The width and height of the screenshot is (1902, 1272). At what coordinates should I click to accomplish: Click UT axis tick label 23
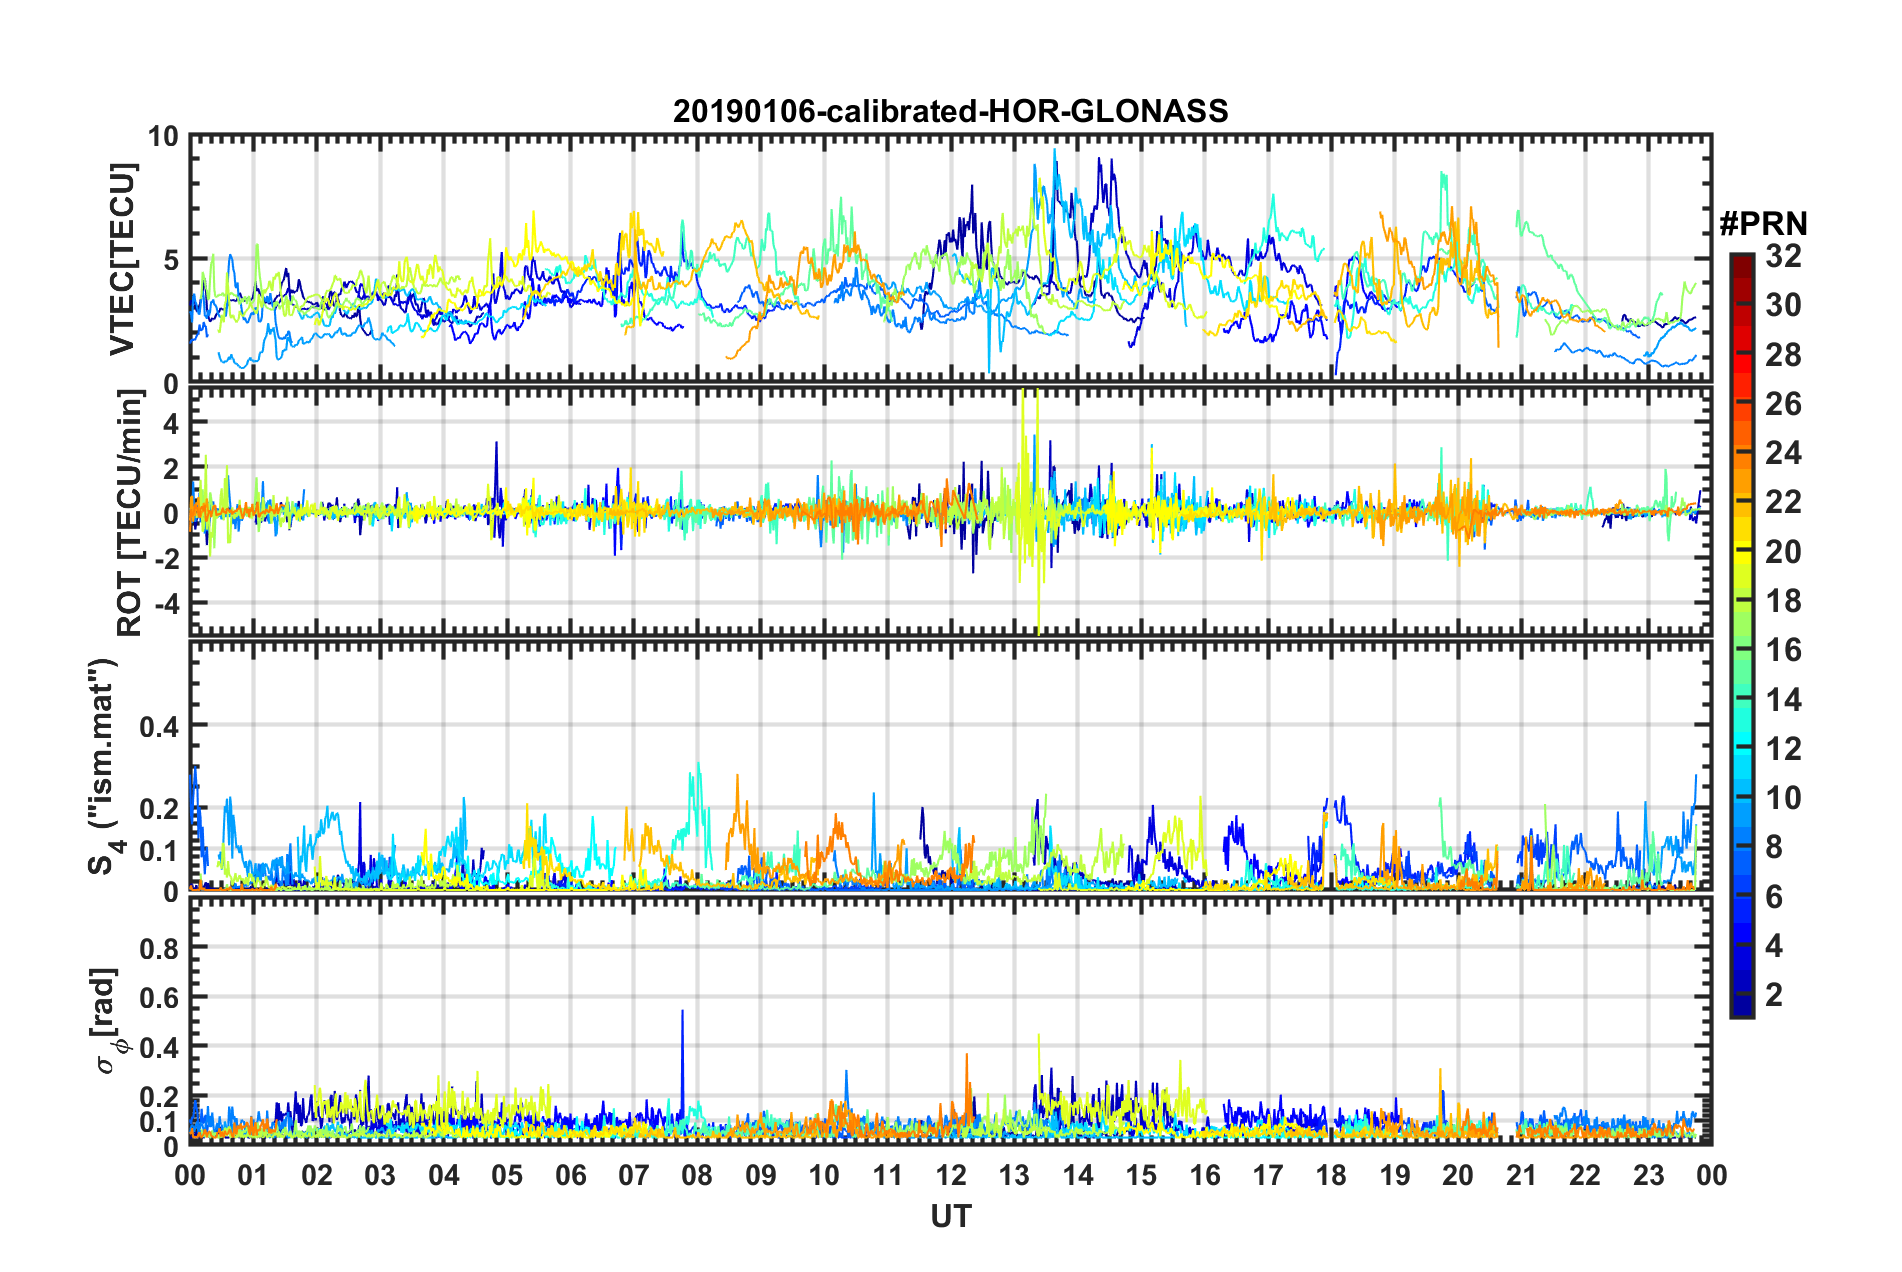coord(1648,1174)
